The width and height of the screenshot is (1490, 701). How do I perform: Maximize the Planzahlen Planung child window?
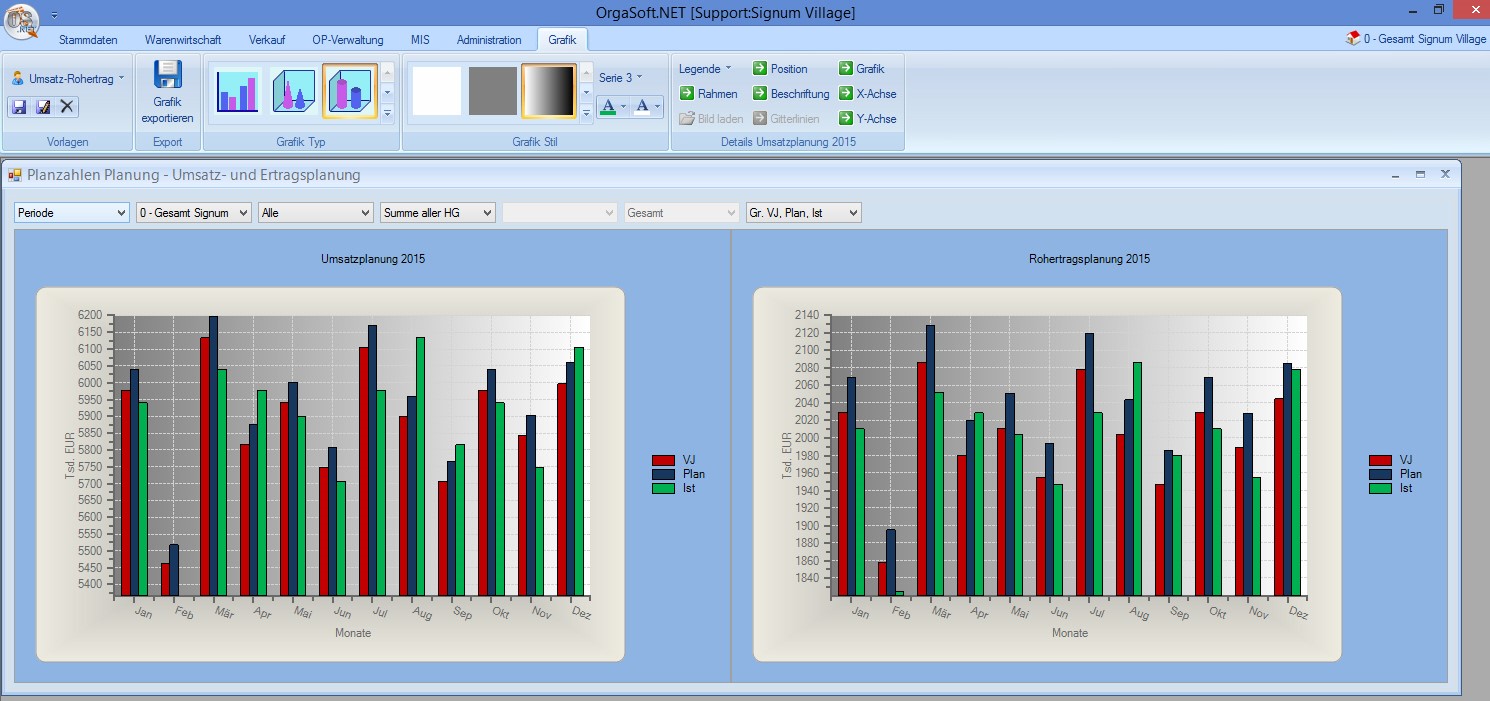(x=1420, y=174)
